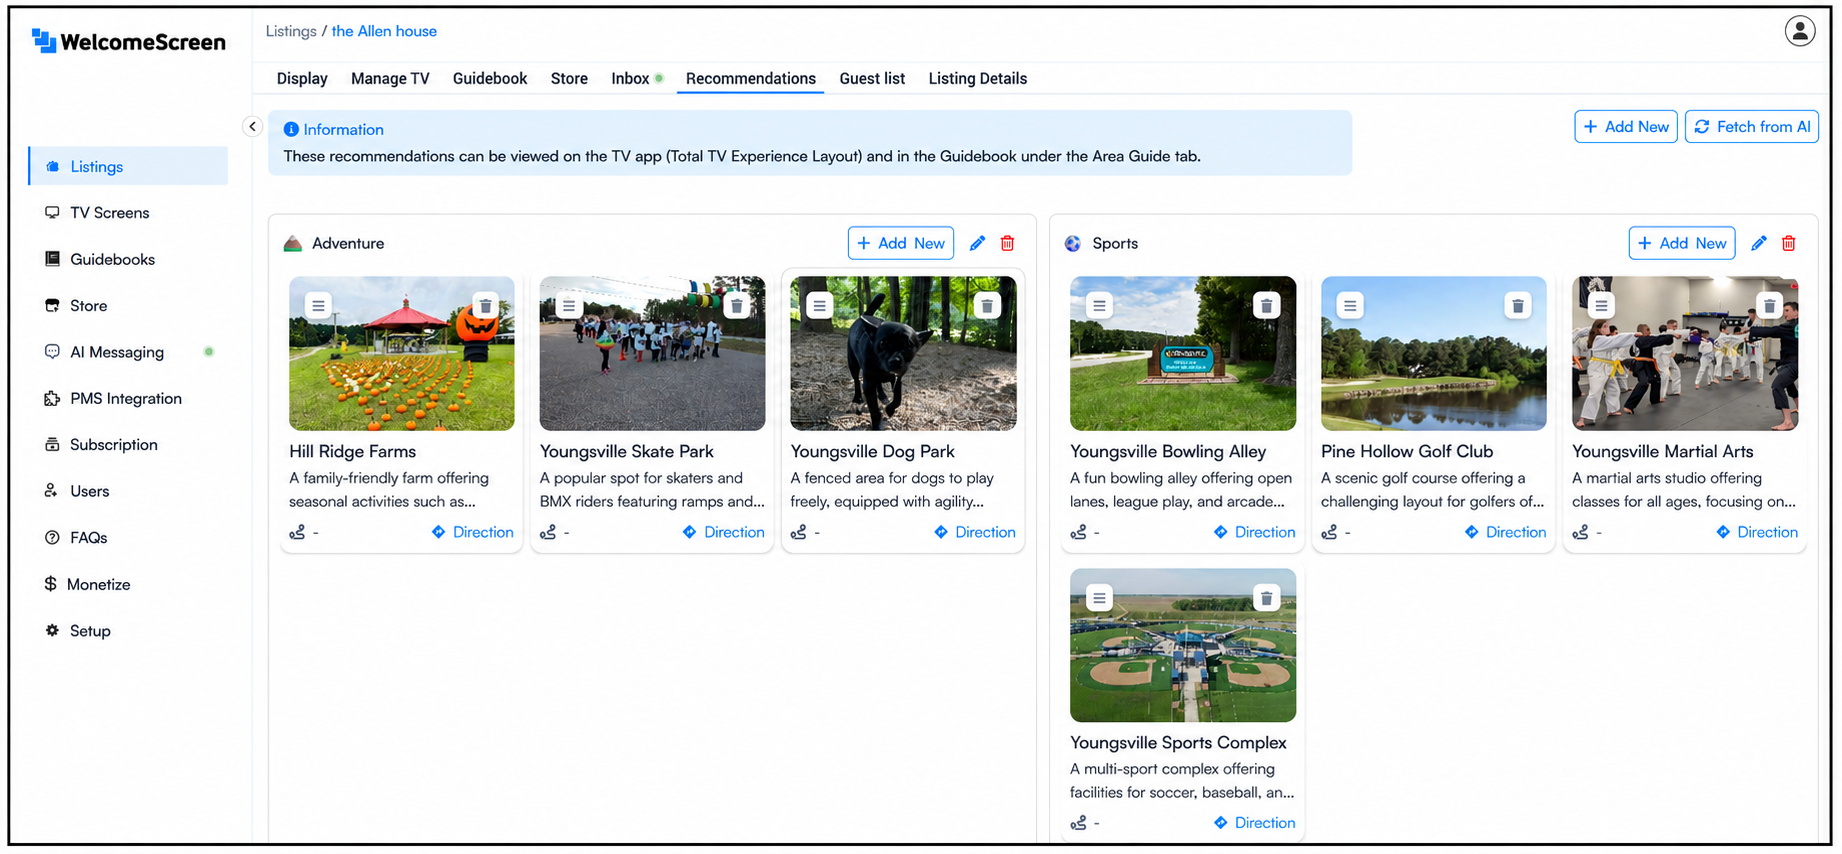Click the WelcomeScreen logo
Viewport: 1842px width, 854px height.
pyautogui.click(x=129, y=41)
